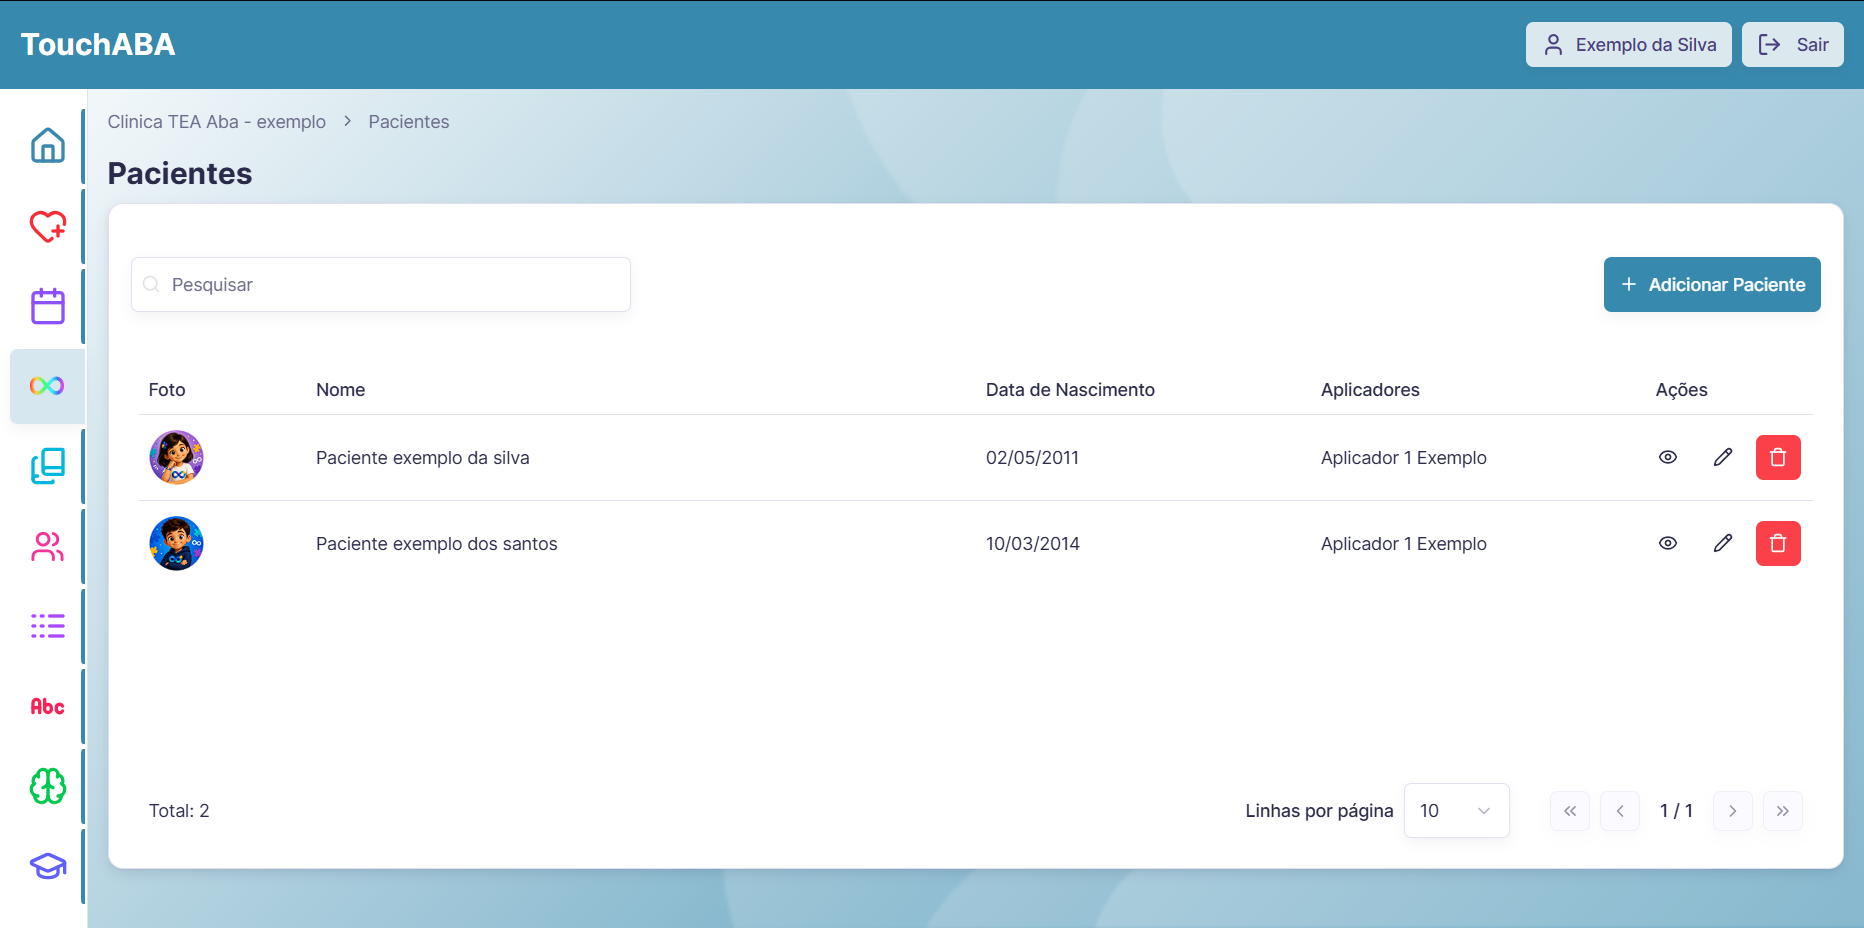The height and width of the screenshot is (928, 1864).
Task: Click the Pesquisar search field
Action: click(x=381, y=285)
